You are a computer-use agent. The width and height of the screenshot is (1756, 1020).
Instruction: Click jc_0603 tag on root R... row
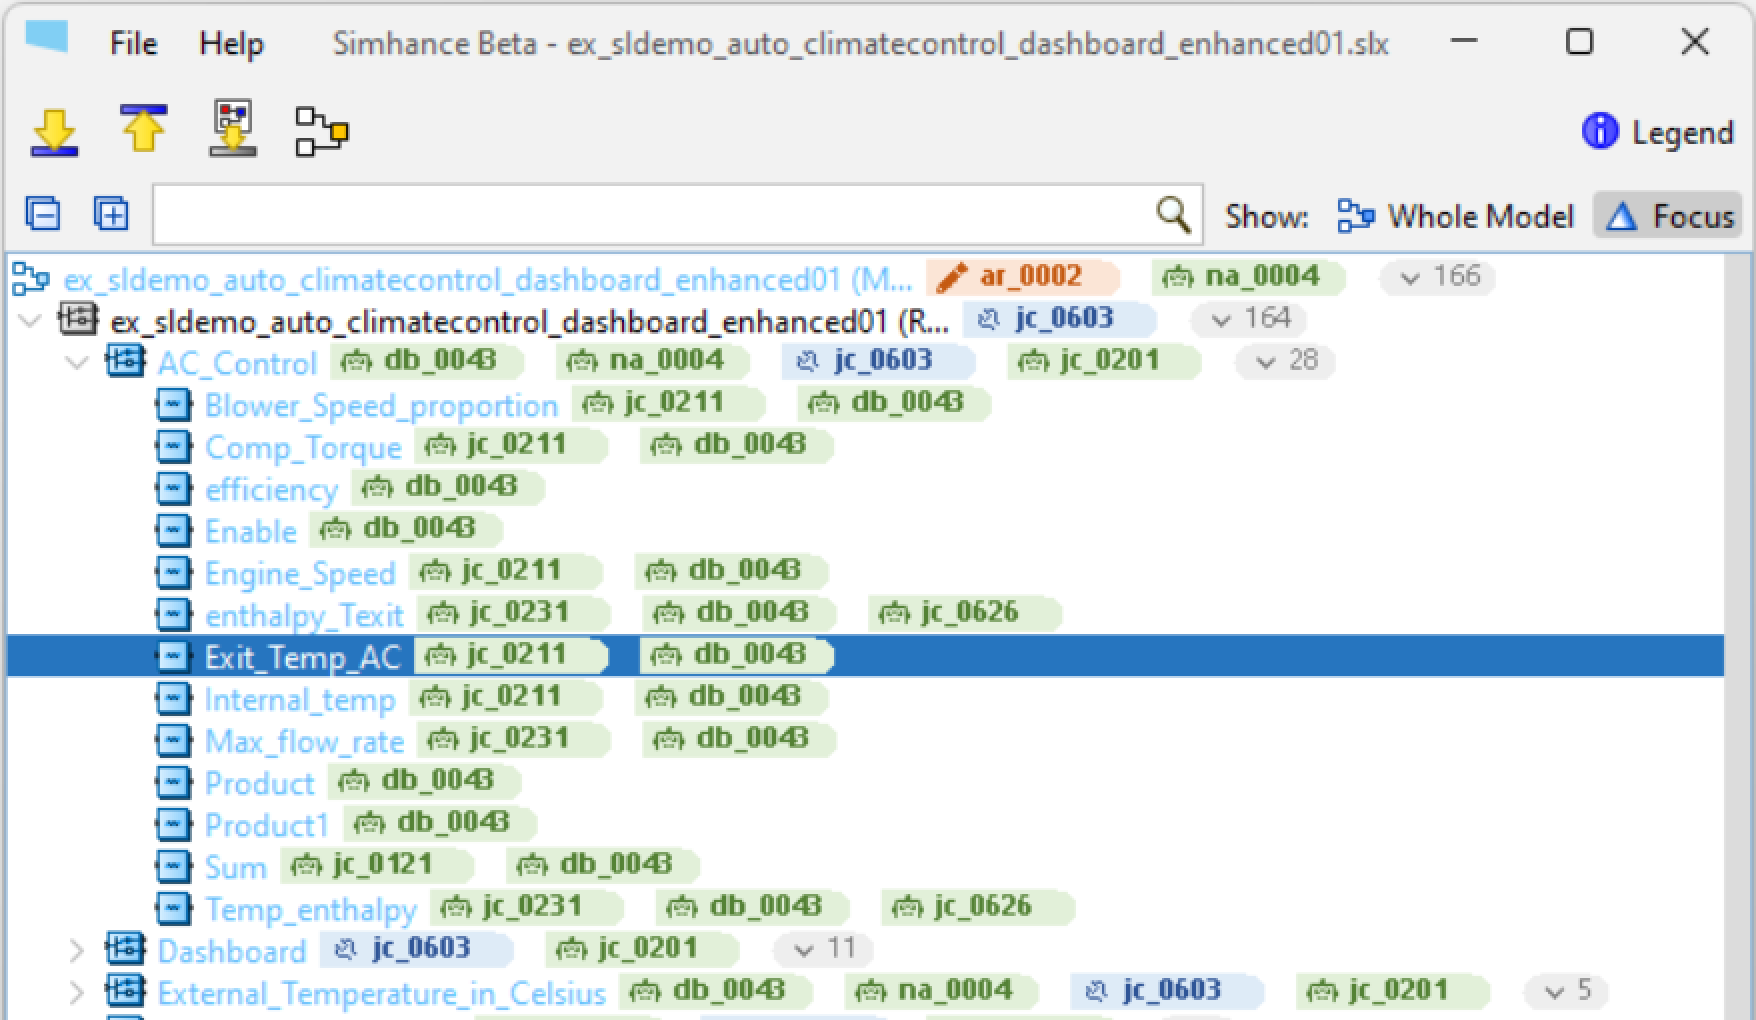1060,319
